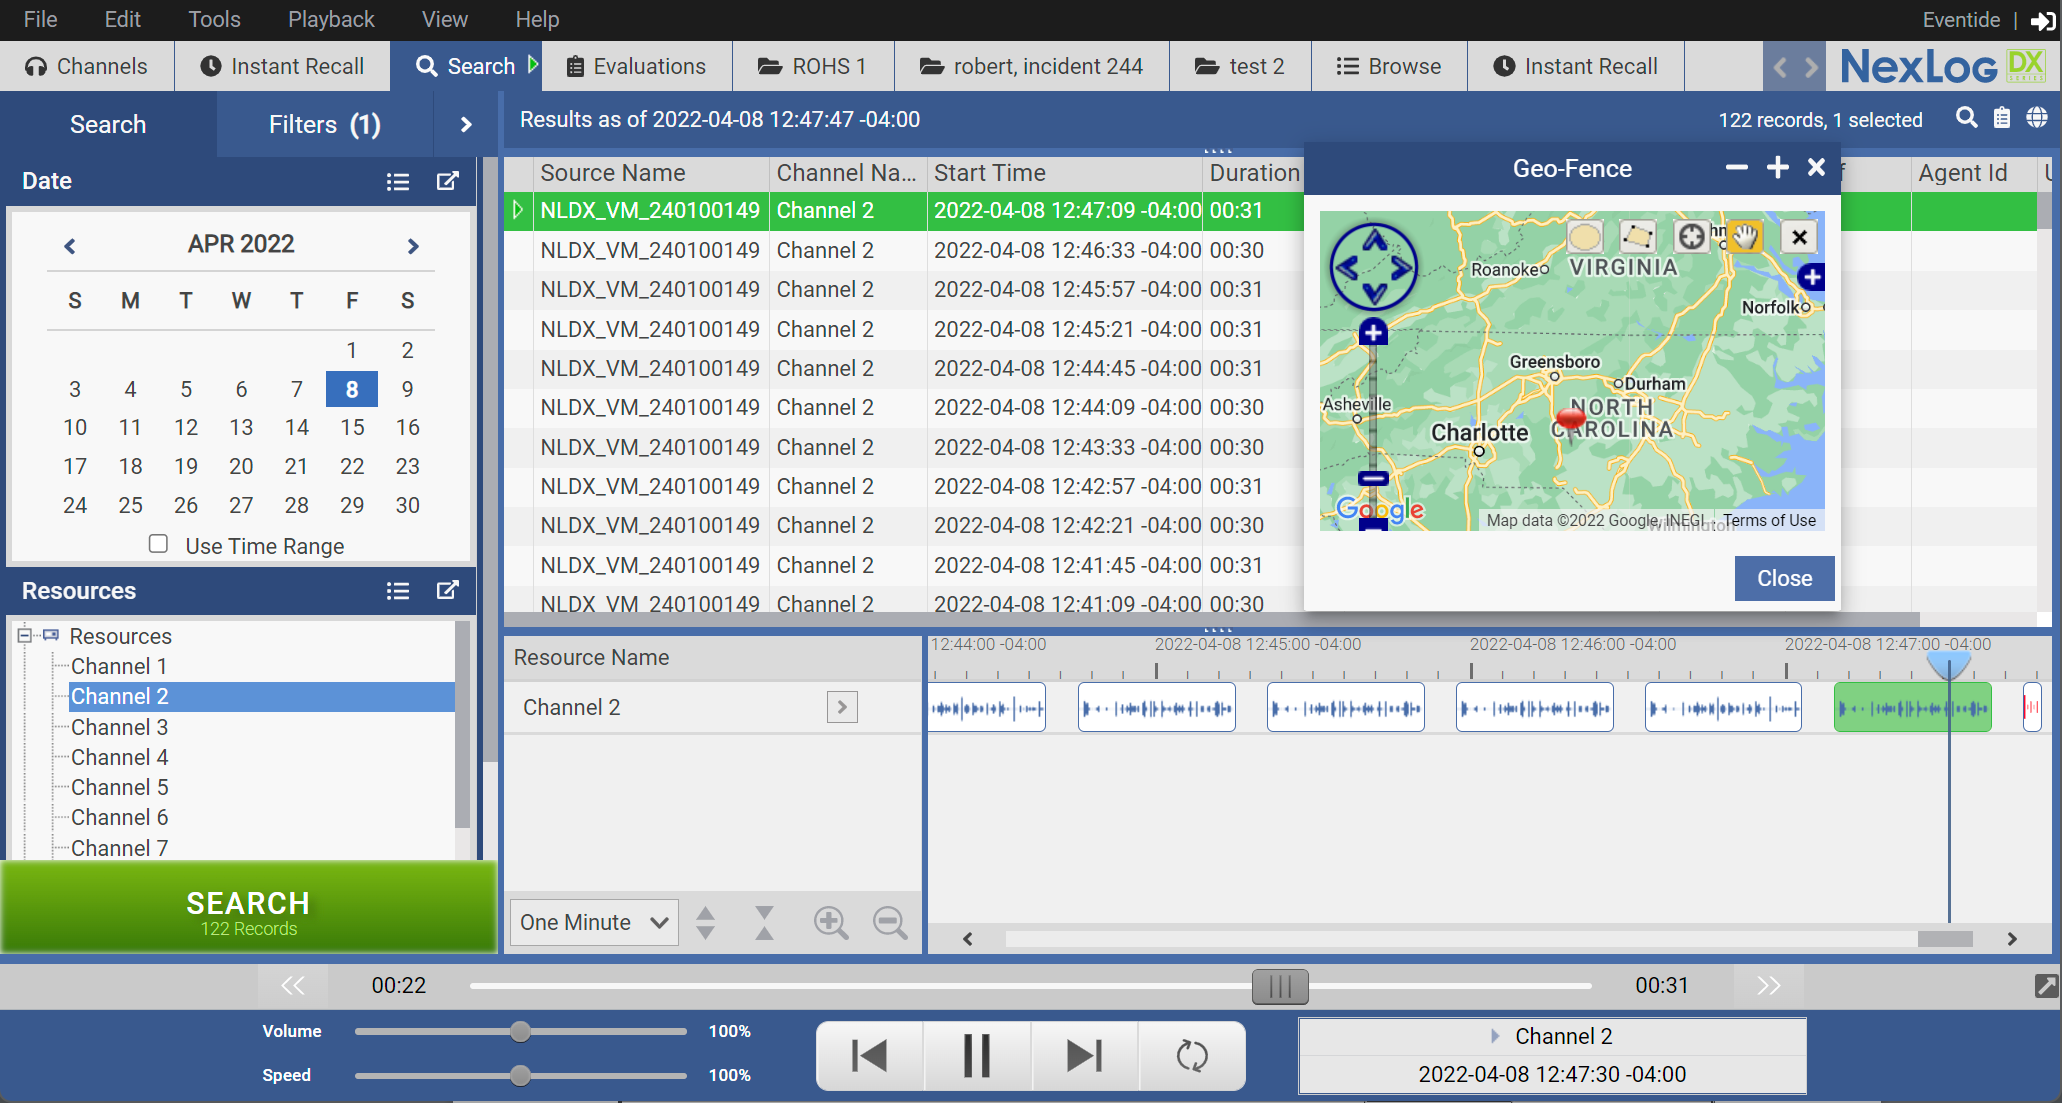Expand the Channel 2 resource row arrow

842,707
